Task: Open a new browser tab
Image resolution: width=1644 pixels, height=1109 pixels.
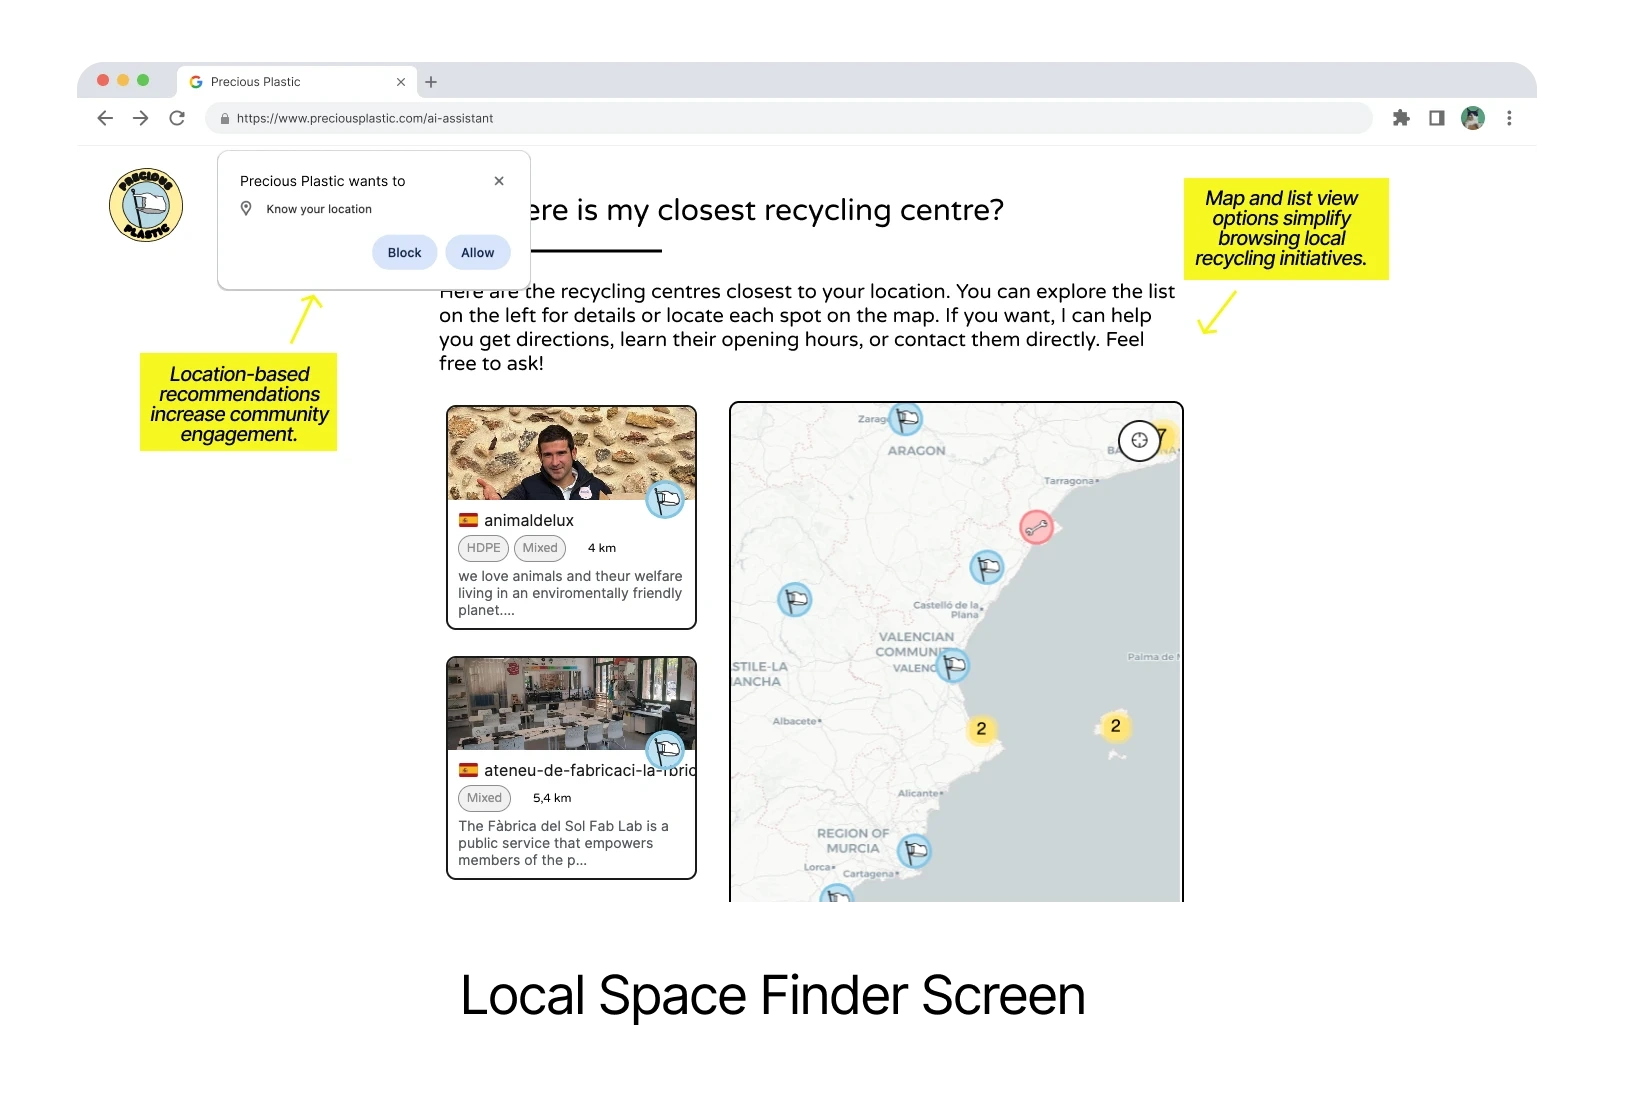Action: click(x=431, y=82)
